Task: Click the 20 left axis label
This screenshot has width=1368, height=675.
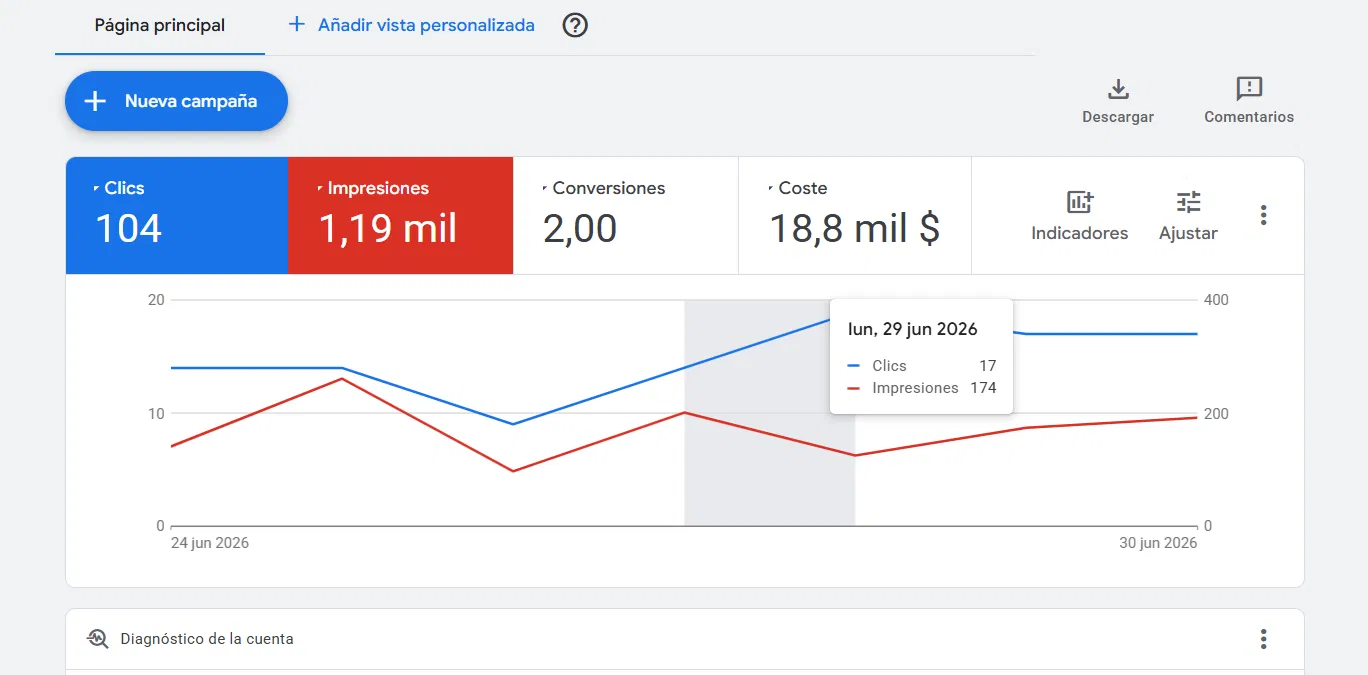Action: pyautogui.click(x=155, y=300)
